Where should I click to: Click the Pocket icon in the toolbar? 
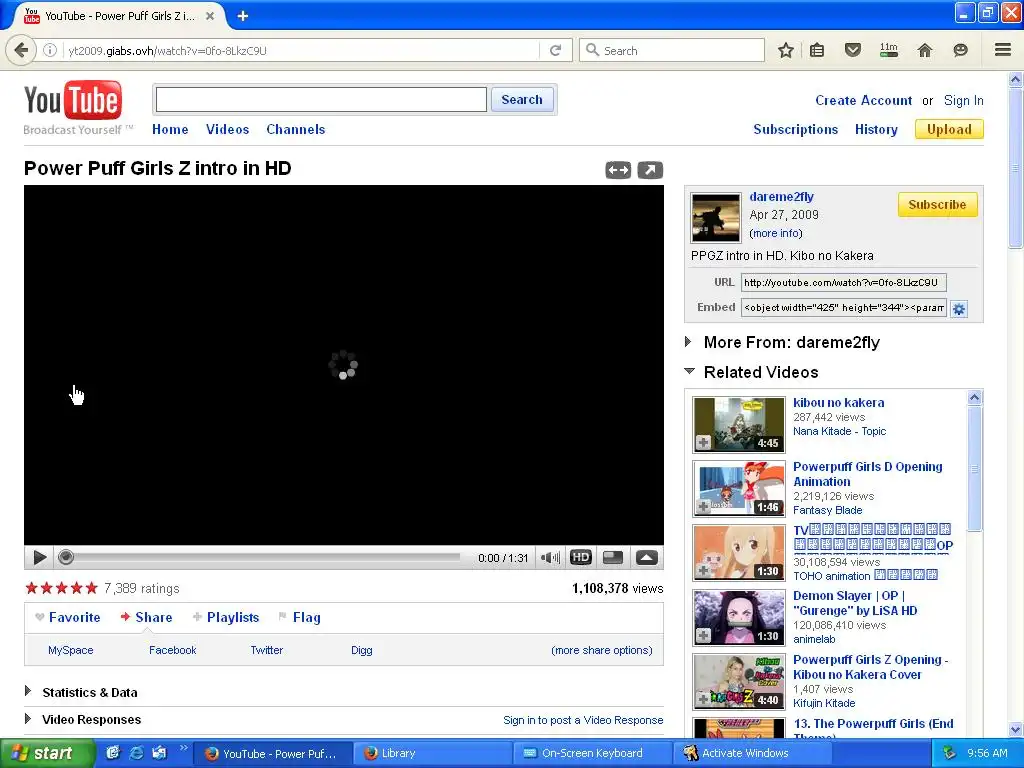tap(853, 50)
